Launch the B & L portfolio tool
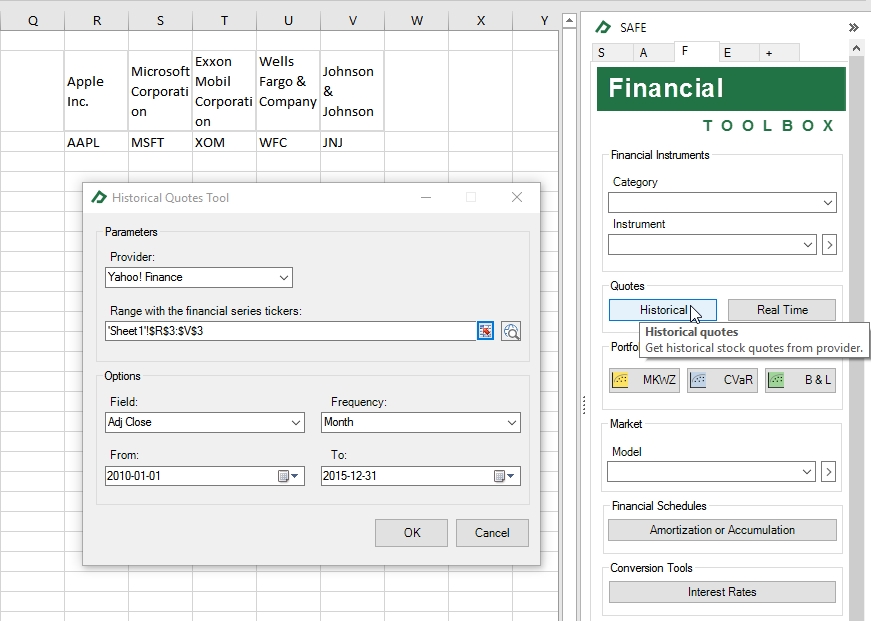The width and height of the screenshot is (871, 621). pyautogui.click(x=800, y=380)
